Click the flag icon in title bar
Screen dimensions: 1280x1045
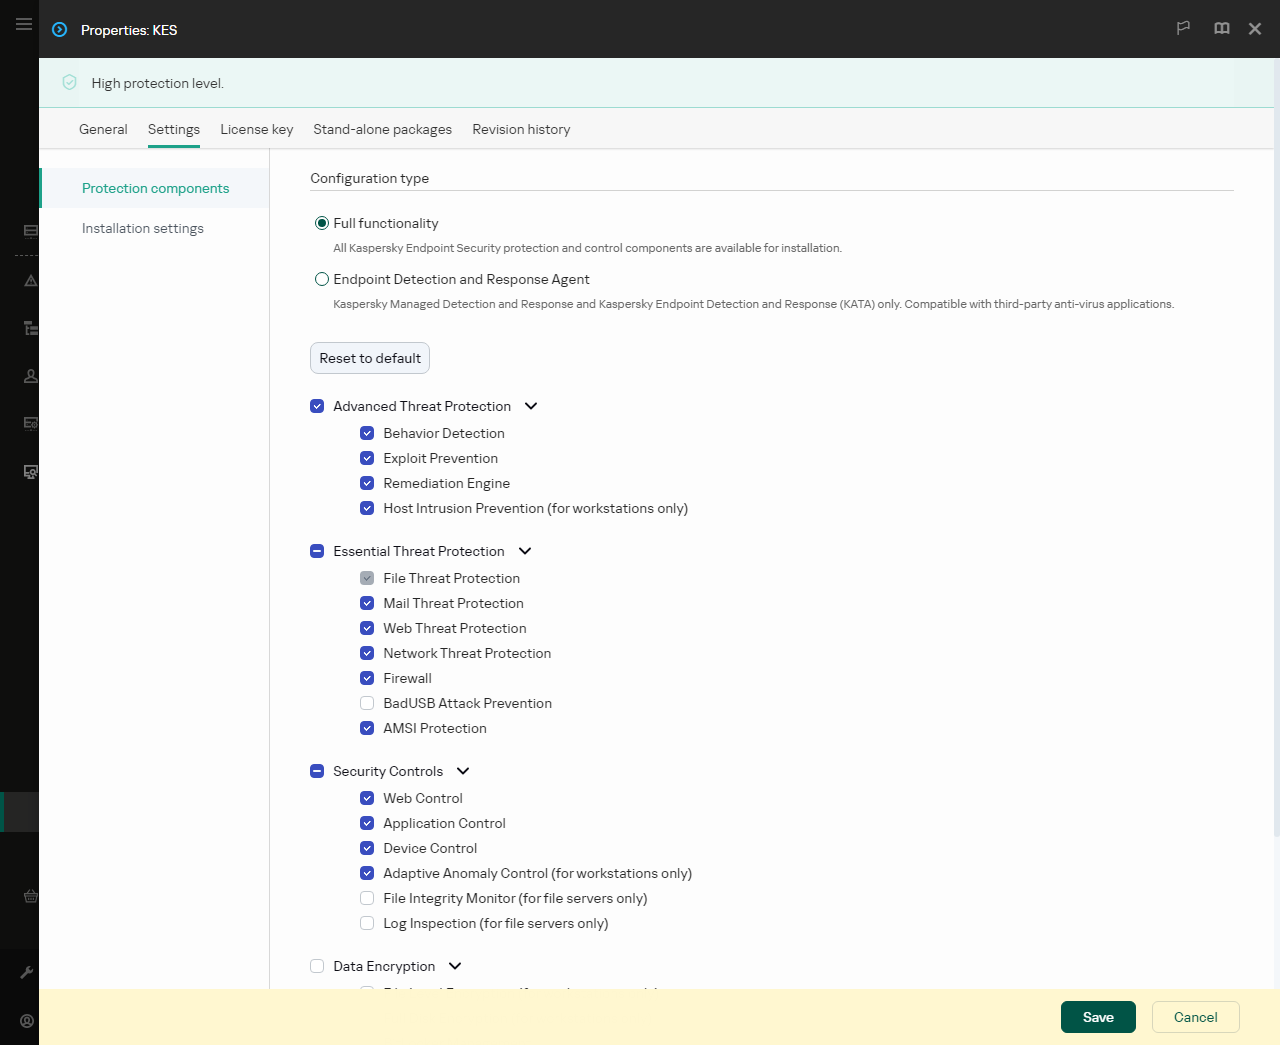tap(1183, 29)
